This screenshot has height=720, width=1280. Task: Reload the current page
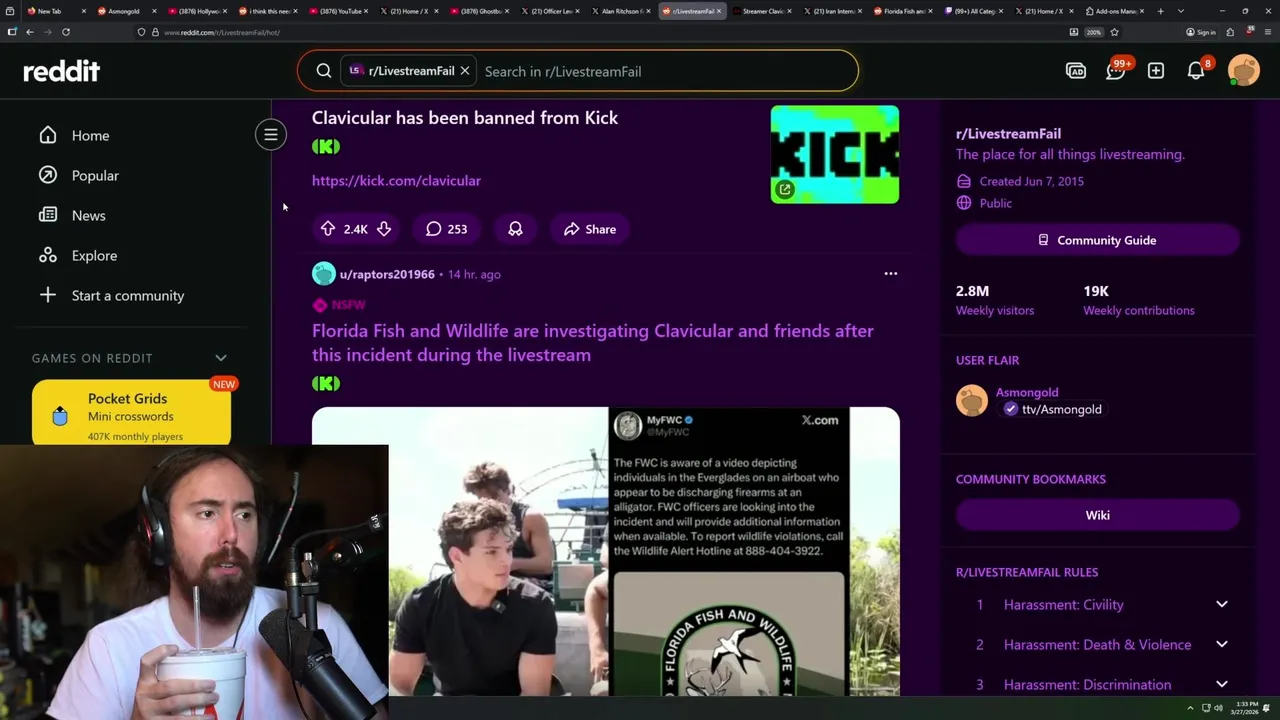point(66,32)
